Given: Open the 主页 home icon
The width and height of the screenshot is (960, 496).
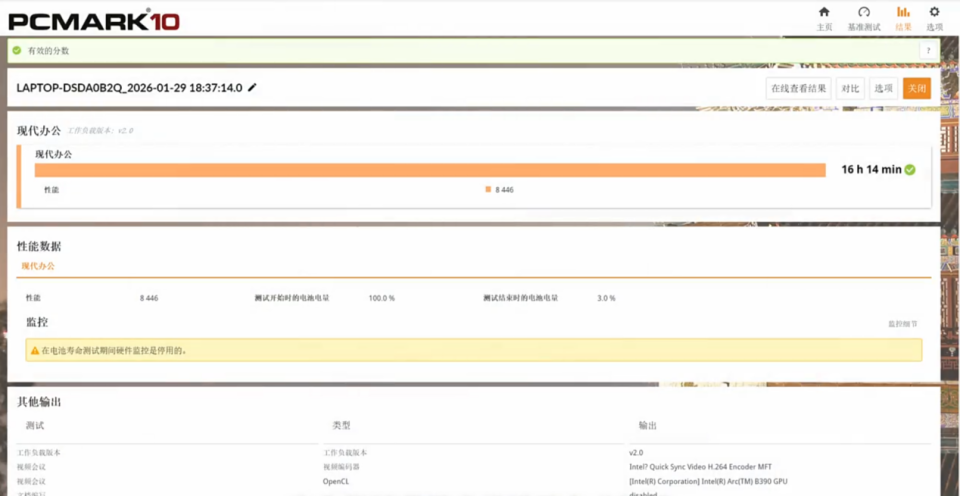Looking at the screenshot, I should [x=824, y=12].
